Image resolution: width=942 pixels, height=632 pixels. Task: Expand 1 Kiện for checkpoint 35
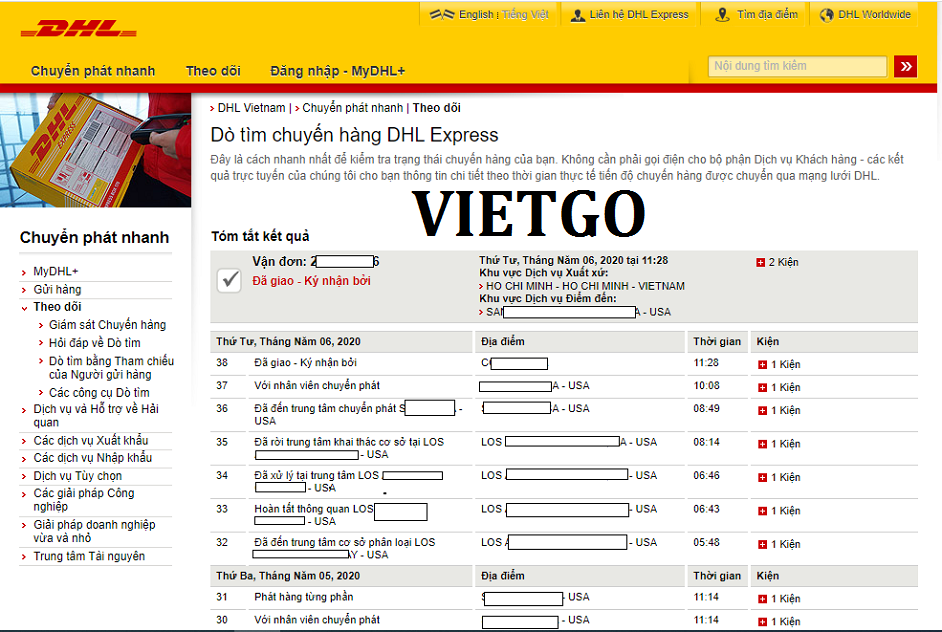762,444
